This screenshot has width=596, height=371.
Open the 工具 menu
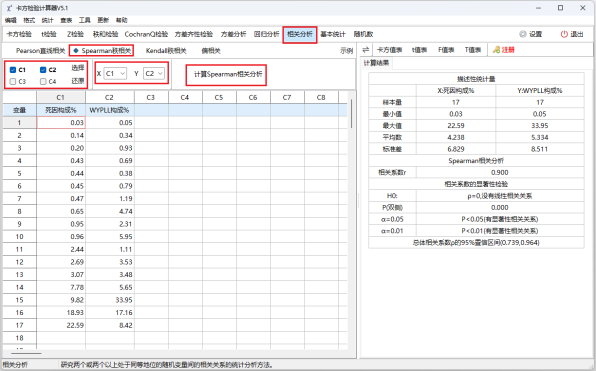84,20
